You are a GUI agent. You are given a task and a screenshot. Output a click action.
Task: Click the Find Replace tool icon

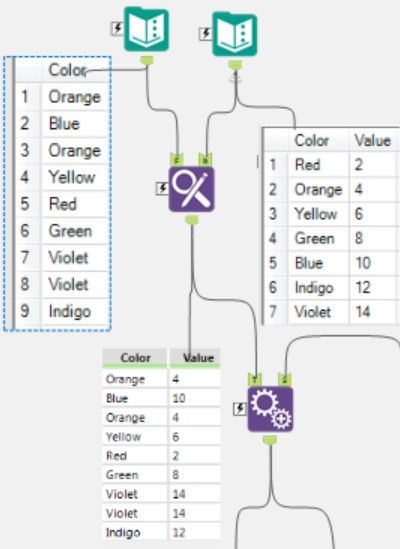click(x=192, y=189)
